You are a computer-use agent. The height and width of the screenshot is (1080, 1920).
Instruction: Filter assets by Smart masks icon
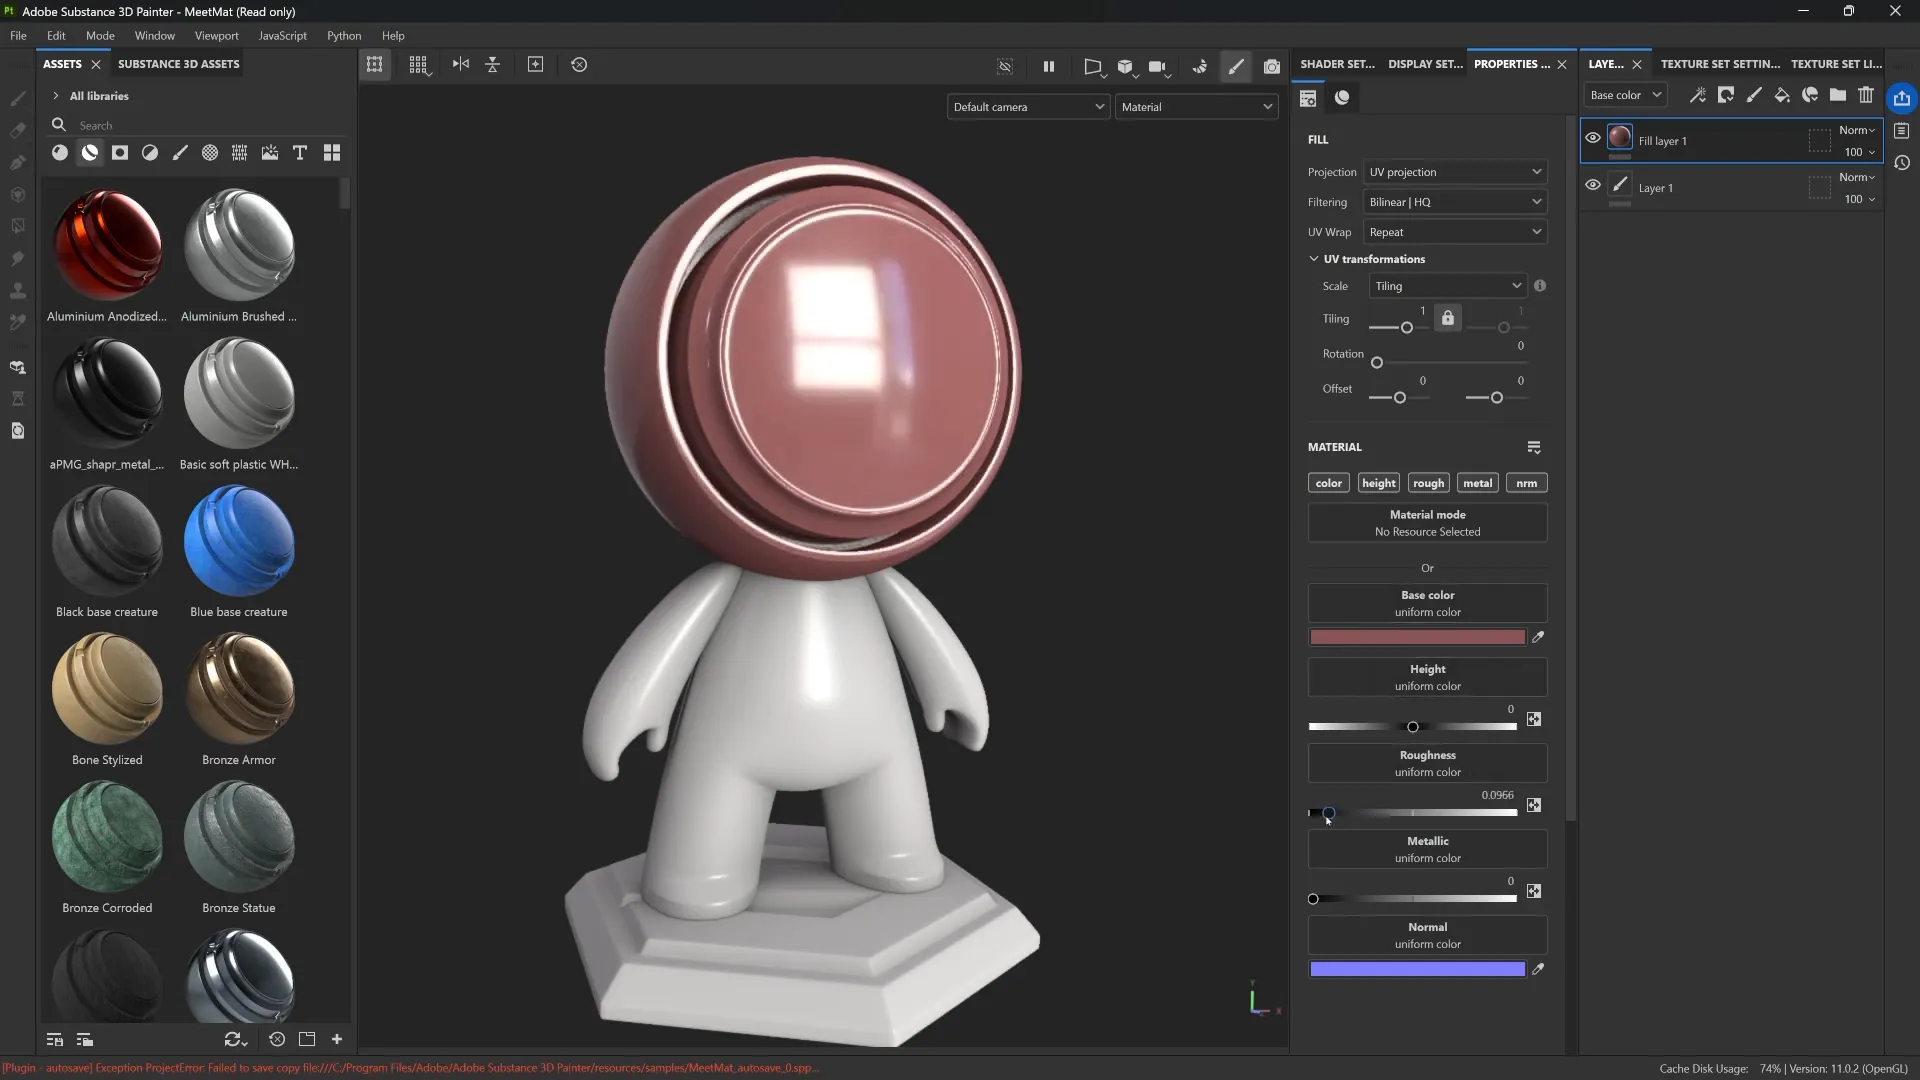pyautogui.click(x=120, y=153)
